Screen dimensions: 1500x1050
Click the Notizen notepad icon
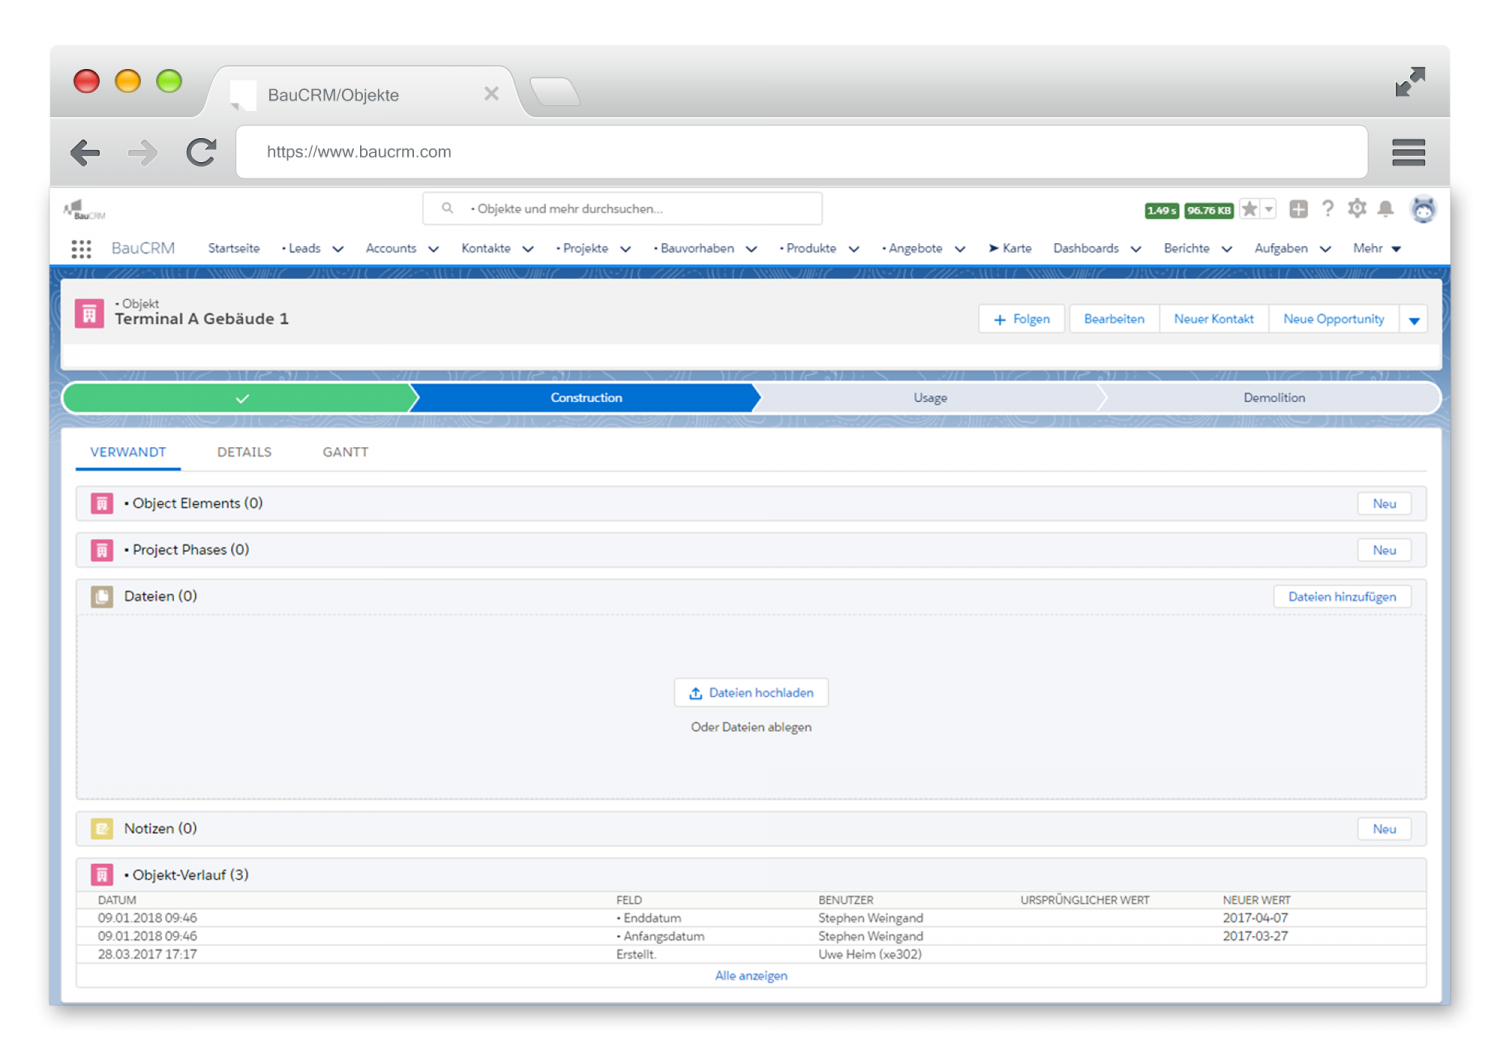[101, 828]
